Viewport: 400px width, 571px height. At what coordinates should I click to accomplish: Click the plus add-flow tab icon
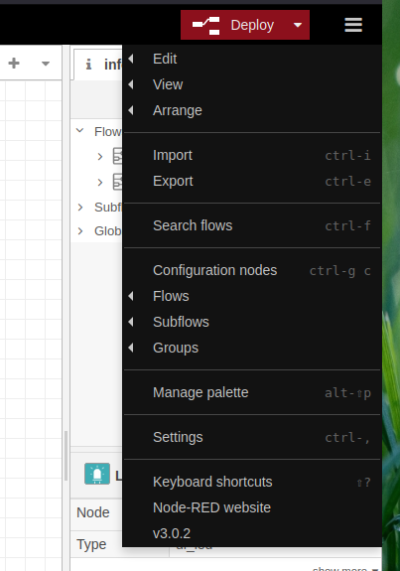pyautogui.click(x=14, y=63)
